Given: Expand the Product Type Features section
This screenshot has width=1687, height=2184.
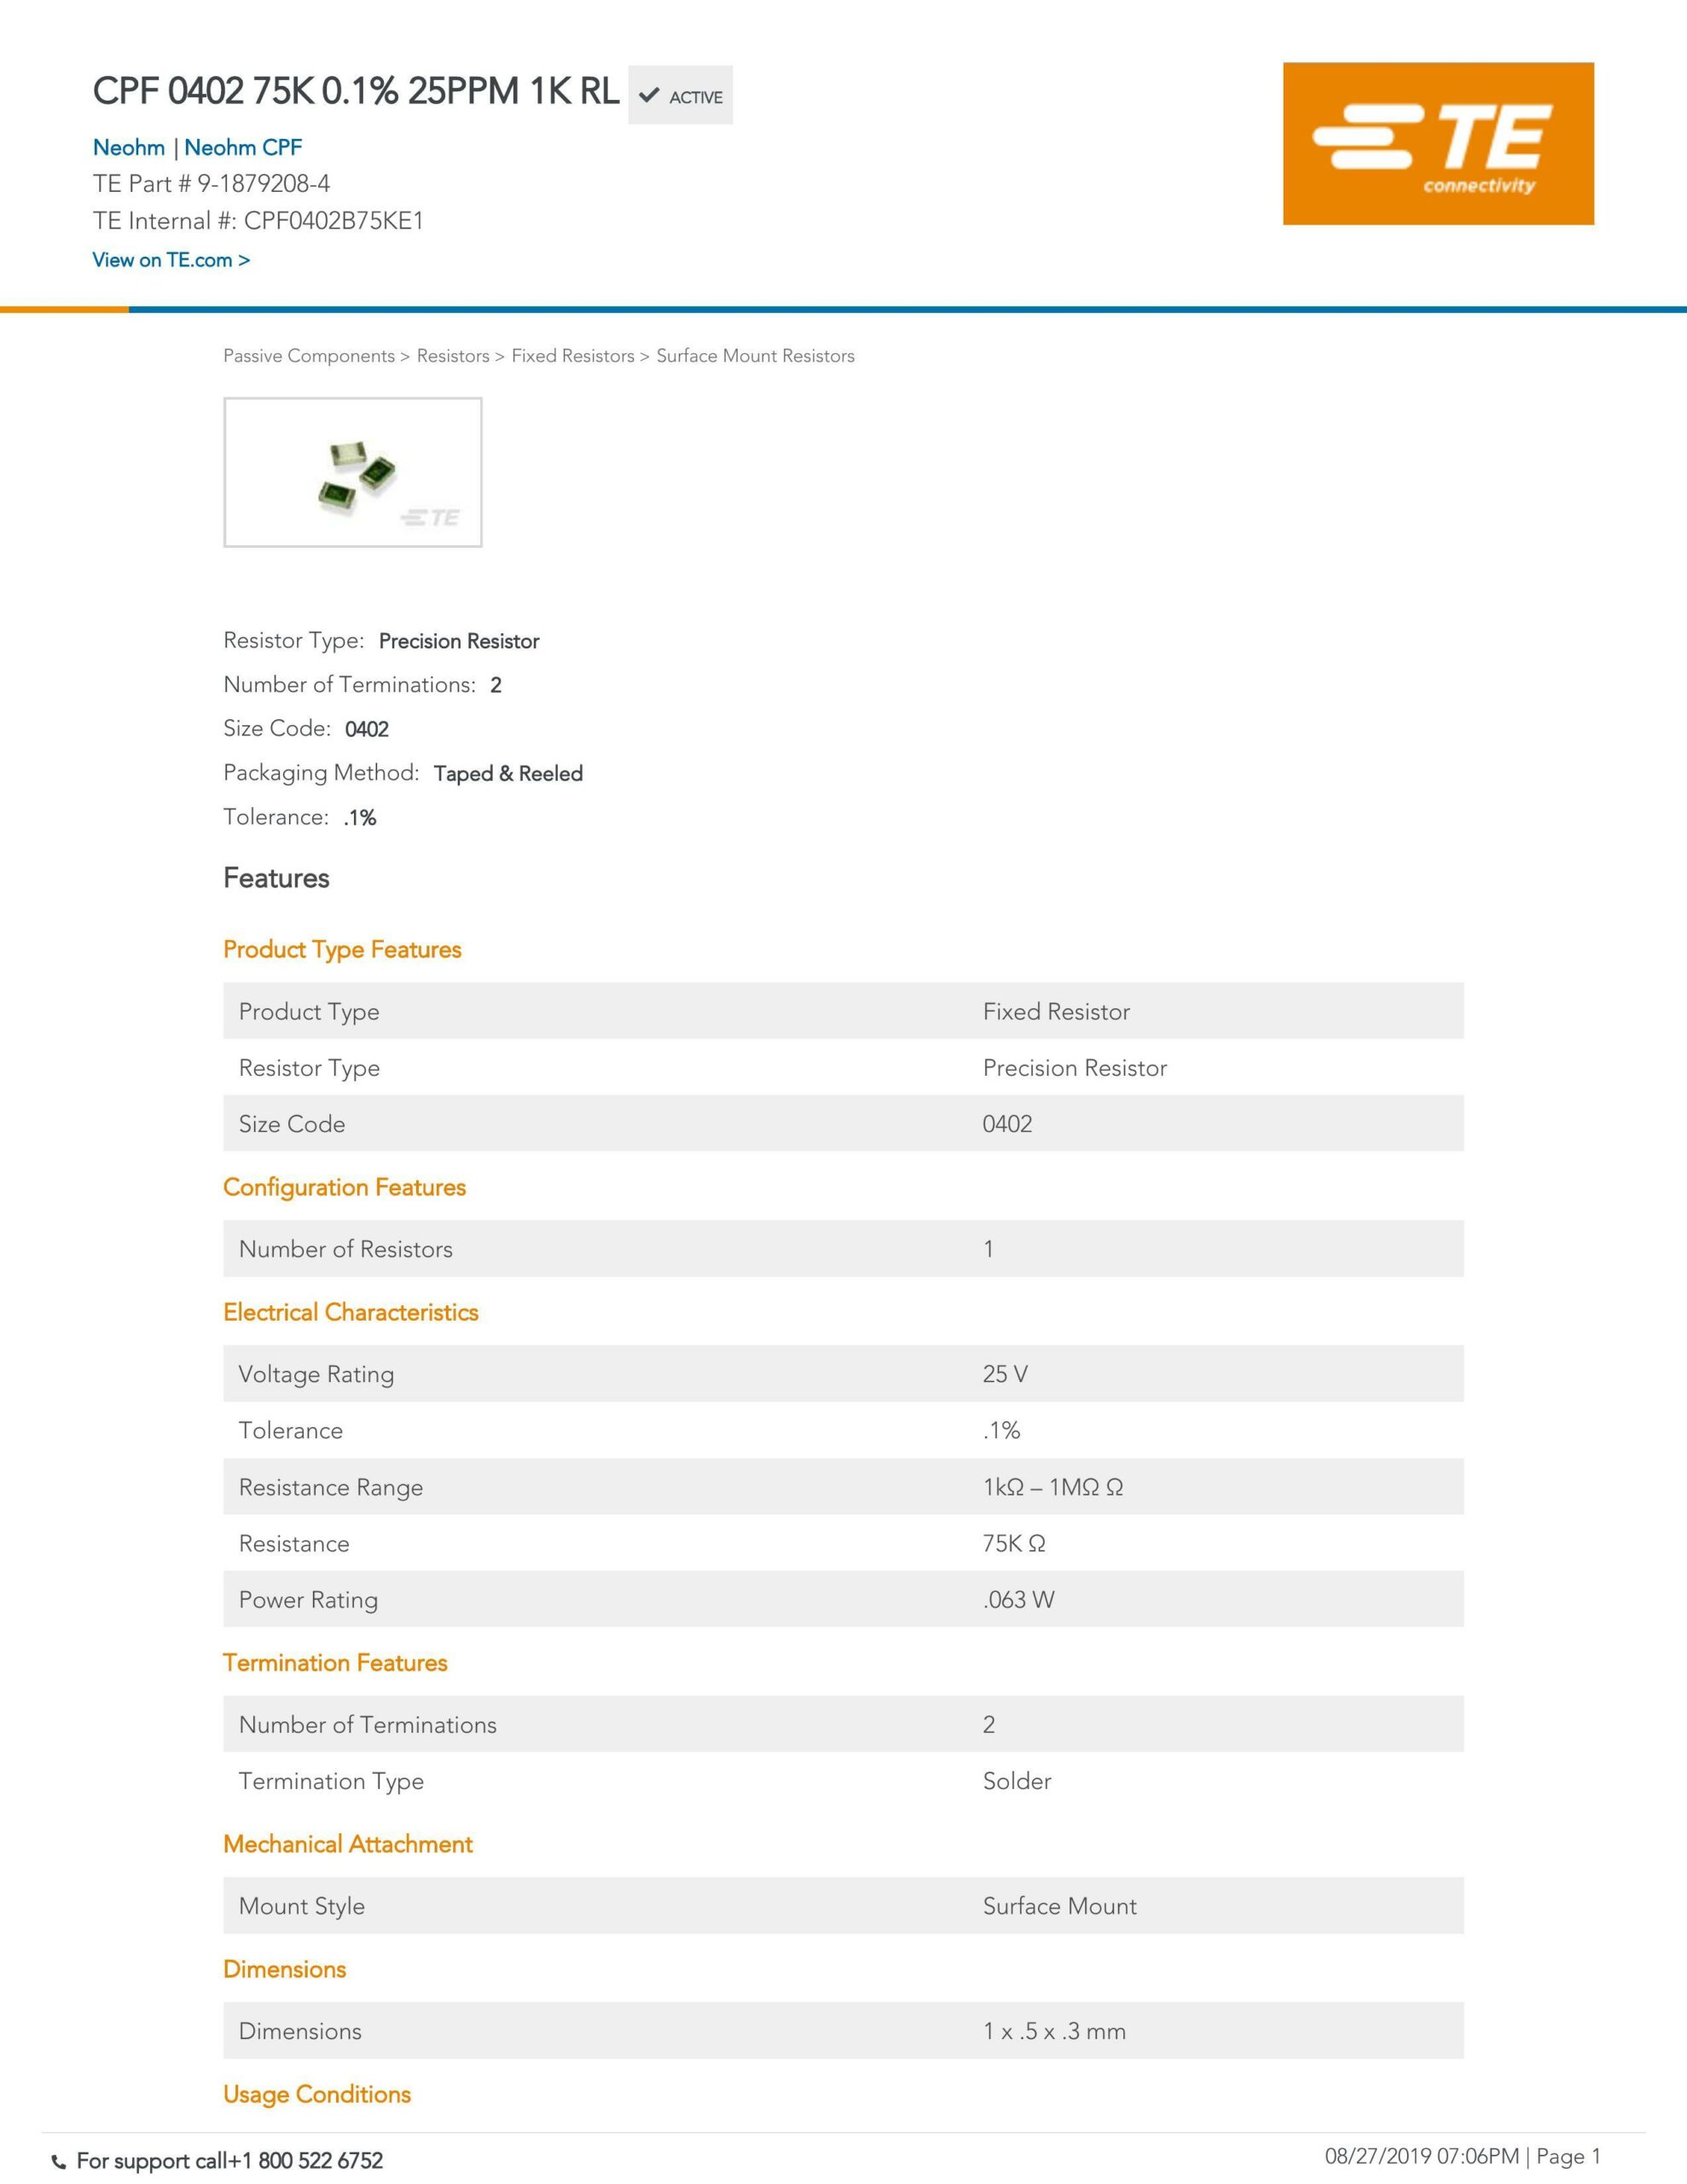Looking at the screenshot, I should pos(340,949).
